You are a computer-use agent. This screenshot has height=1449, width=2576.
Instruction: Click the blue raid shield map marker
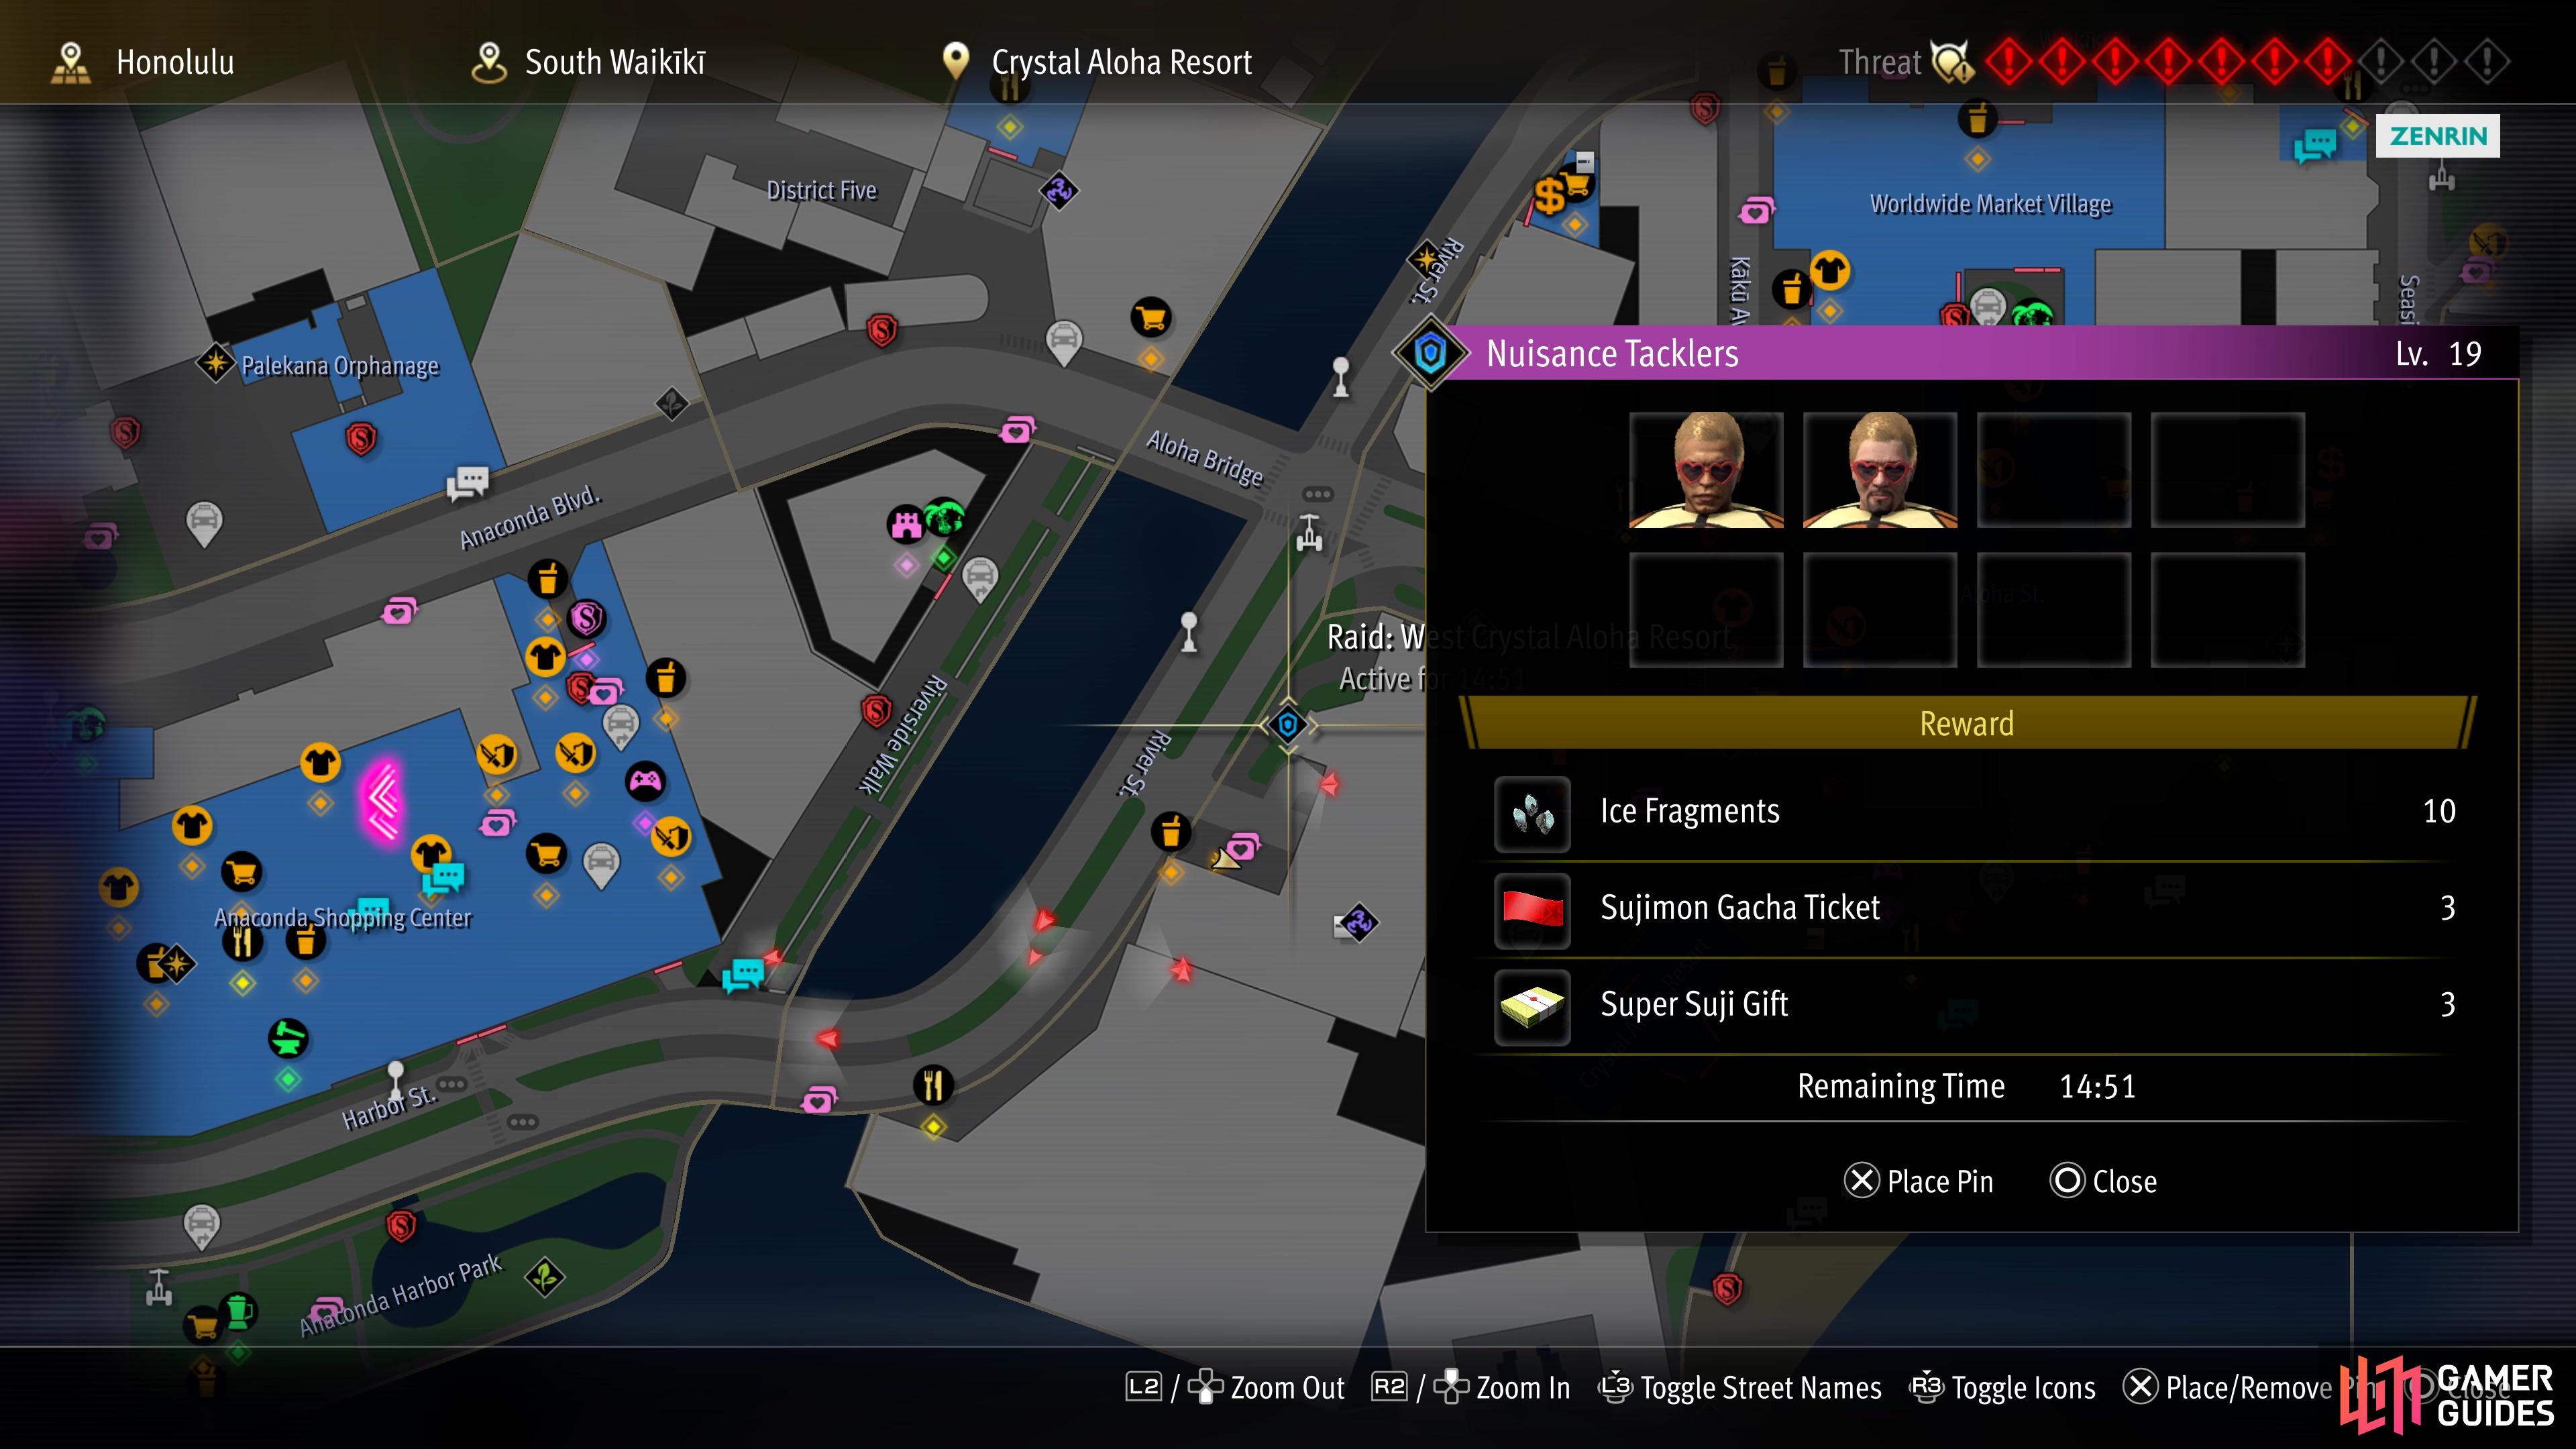(1288, 724)
